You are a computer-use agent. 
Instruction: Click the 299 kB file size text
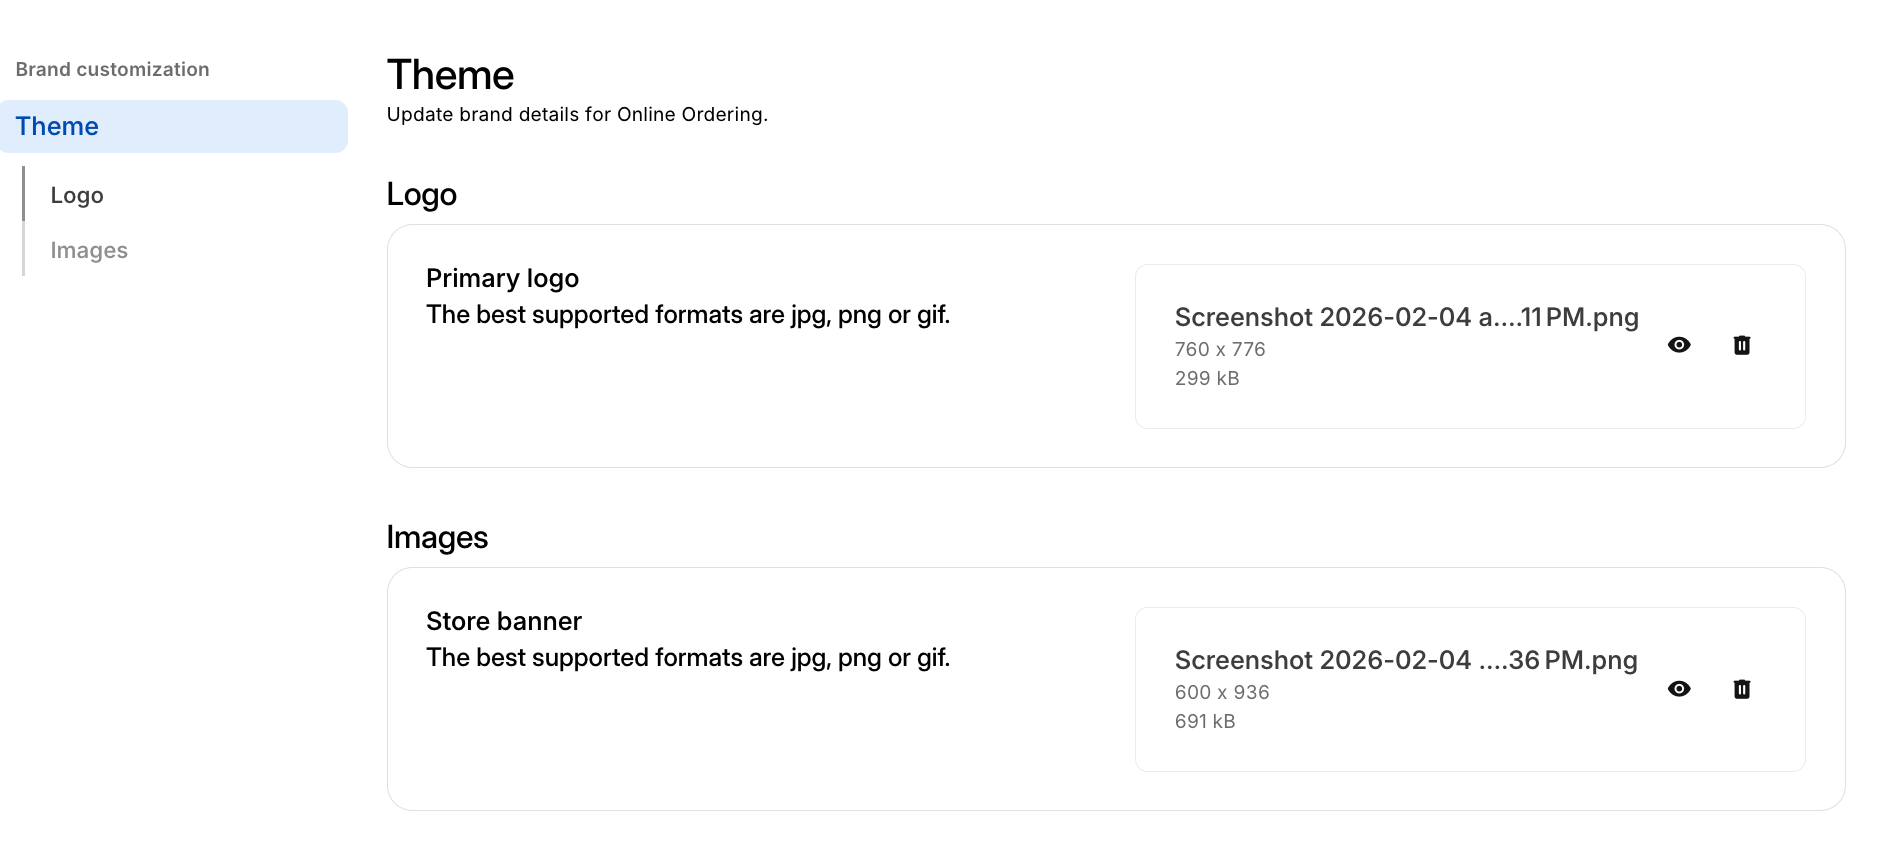click(1206, 379)
